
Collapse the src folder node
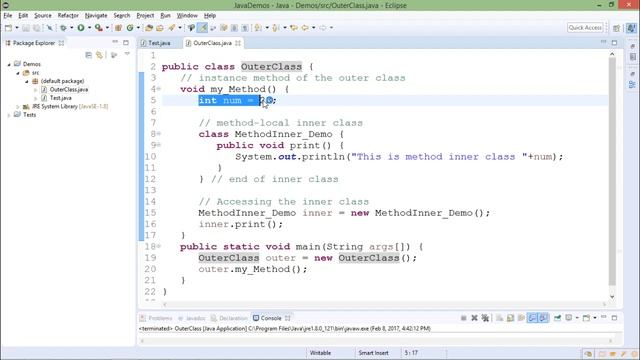coord(18,73)
